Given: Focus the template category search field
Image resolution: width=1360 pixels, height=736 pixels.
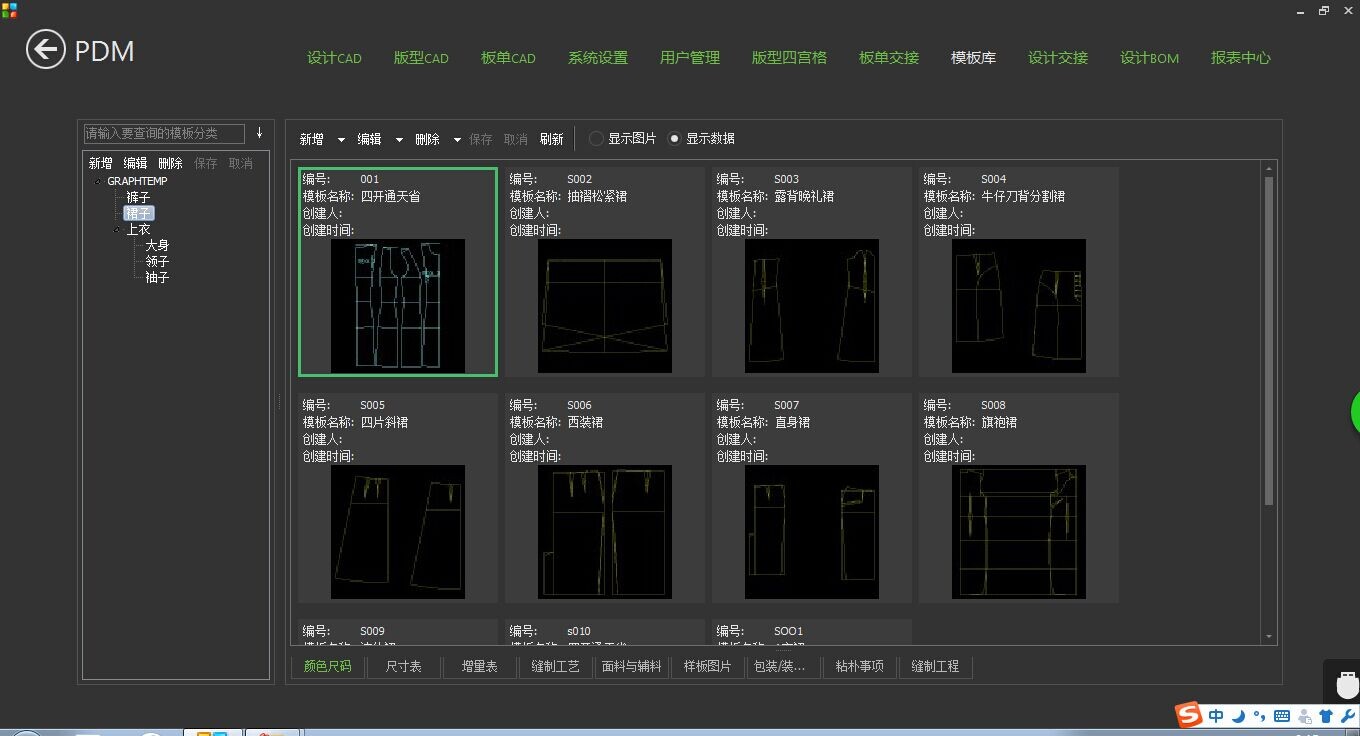Looking at the screenshot, I should [x=164, y=133].
